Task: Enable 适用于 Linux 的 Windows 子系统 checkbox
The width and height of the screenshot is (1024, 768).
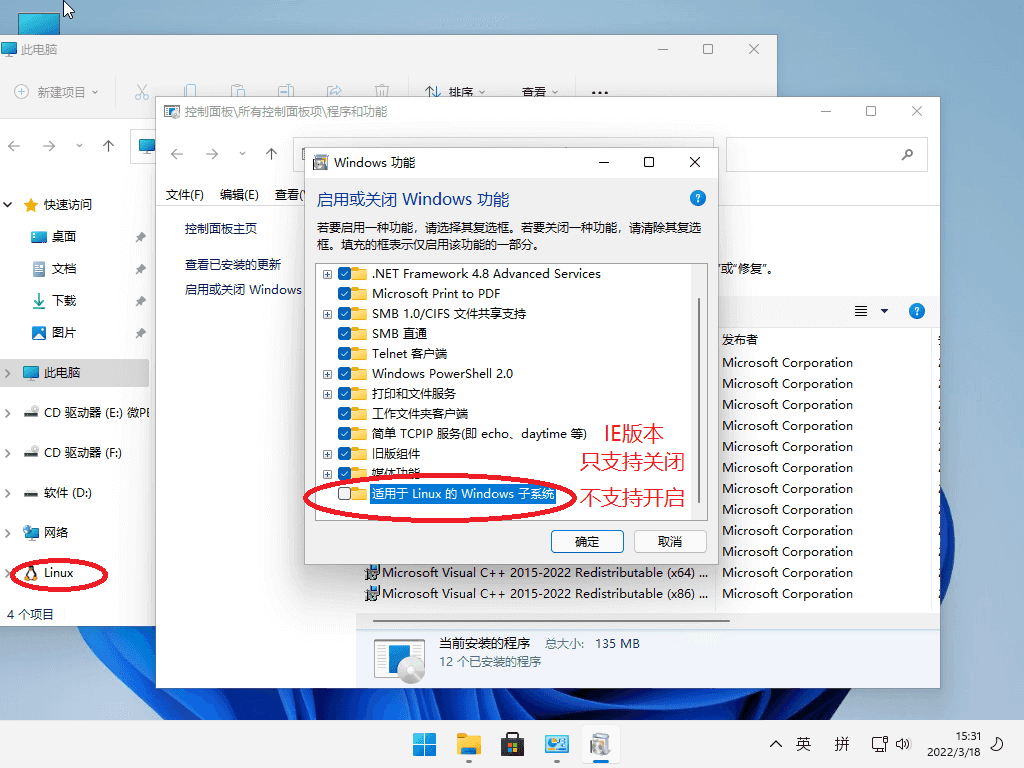Action: [345, 493]
